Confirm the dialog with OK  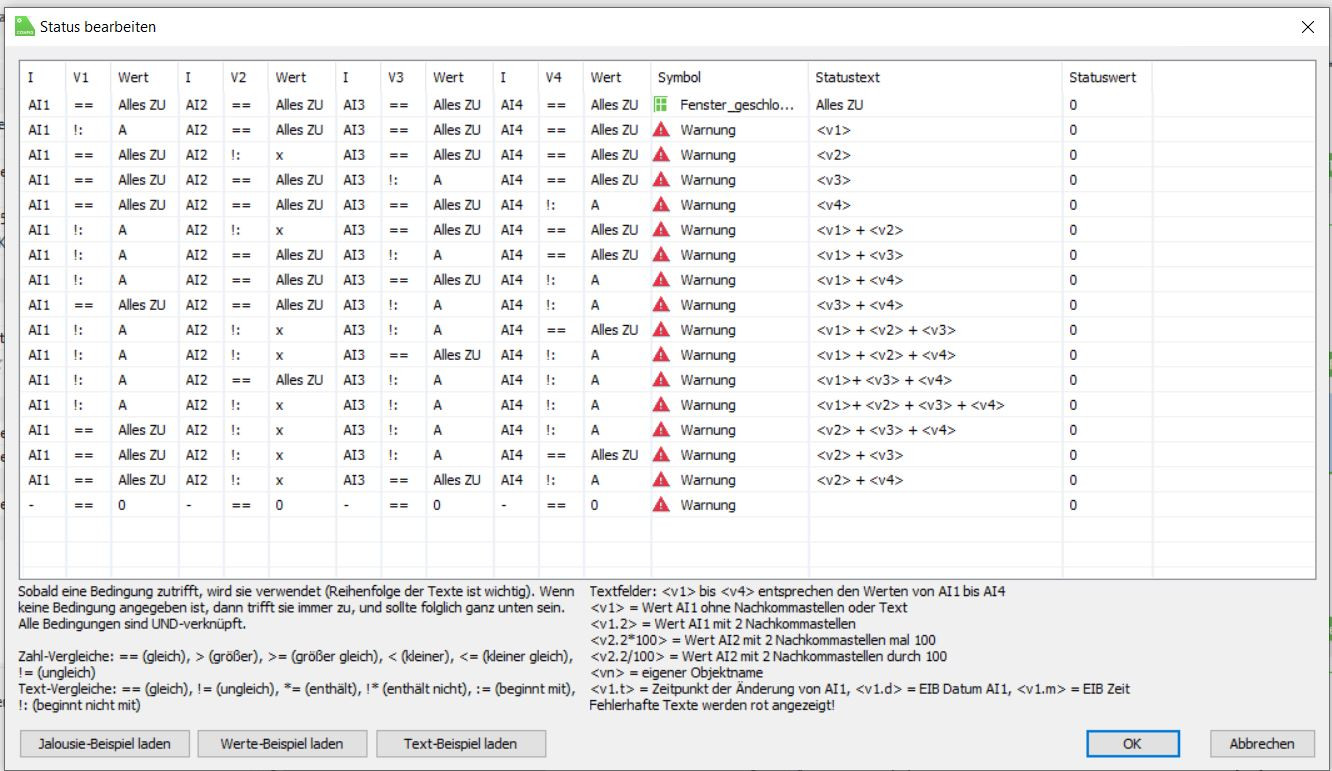[1132, 743]
